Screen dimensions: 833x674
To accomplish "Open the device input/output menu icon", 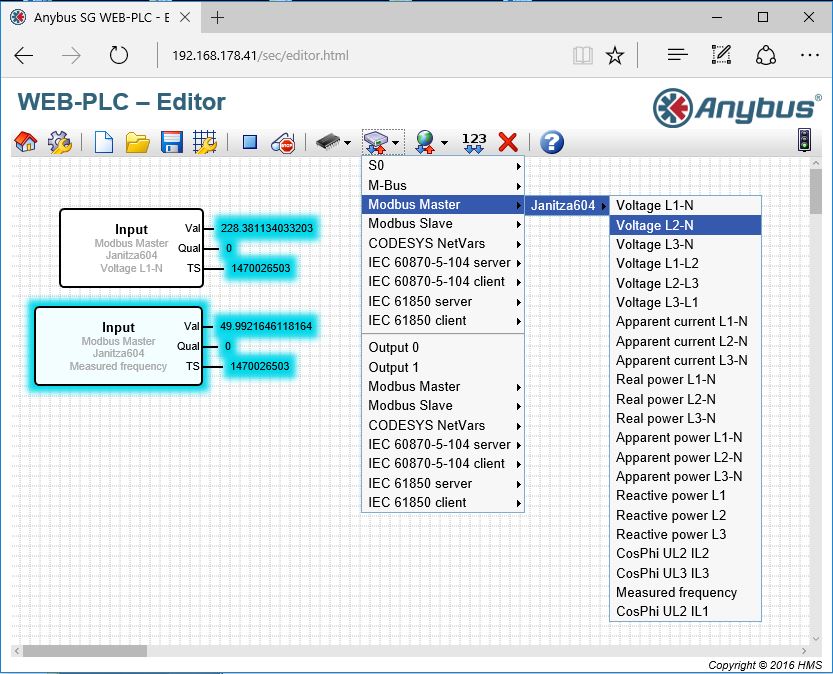I will tap(376, 142).
